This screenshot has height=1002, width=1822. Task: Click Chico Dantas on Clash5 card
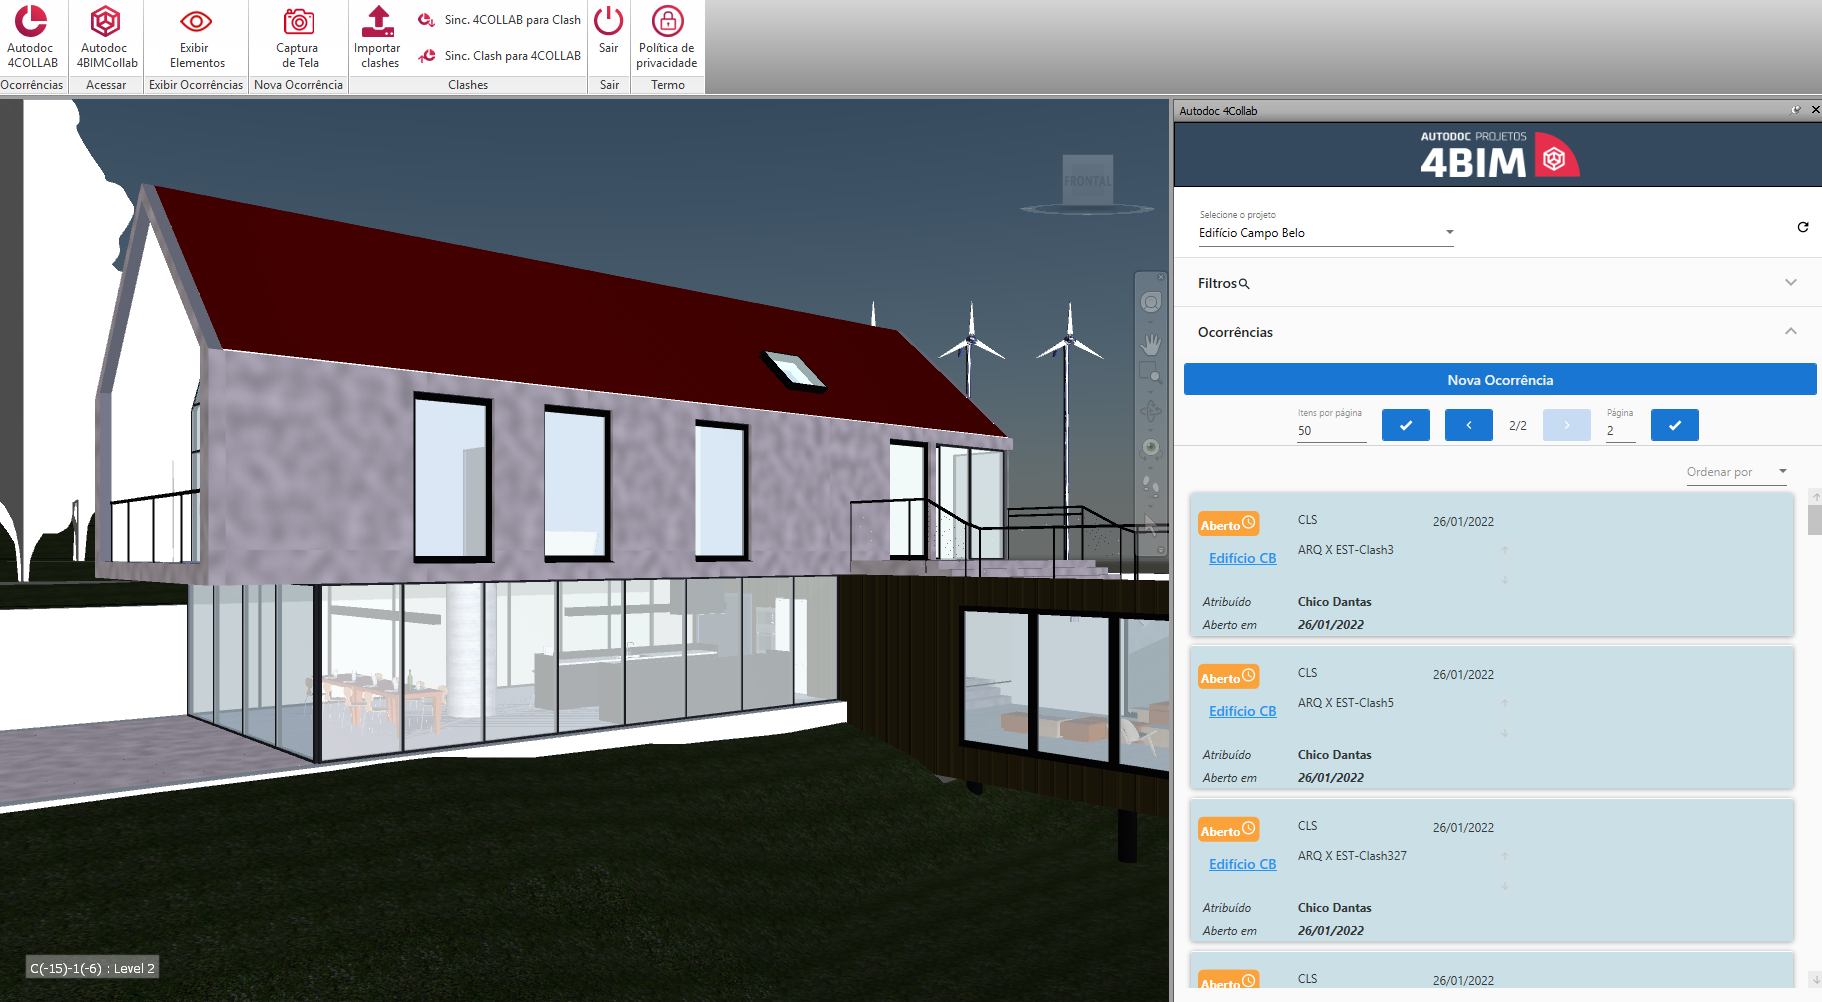click(x=1334, y=755)
